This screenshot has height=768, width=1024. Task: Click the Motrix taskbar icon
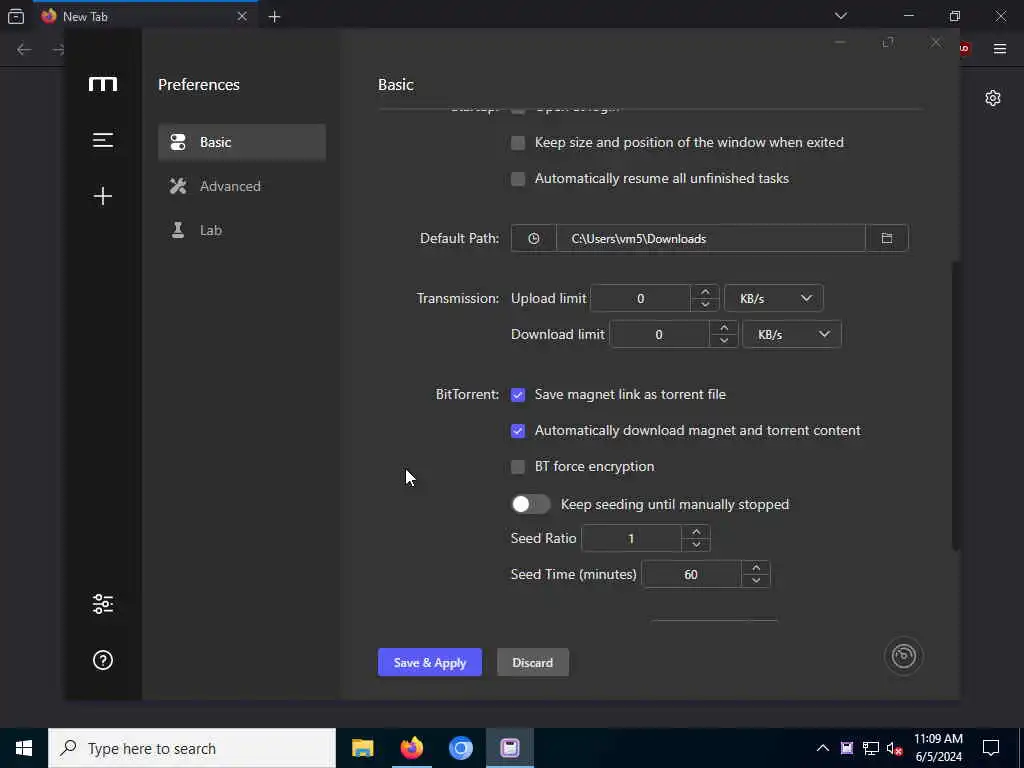[x=510, y=748]
